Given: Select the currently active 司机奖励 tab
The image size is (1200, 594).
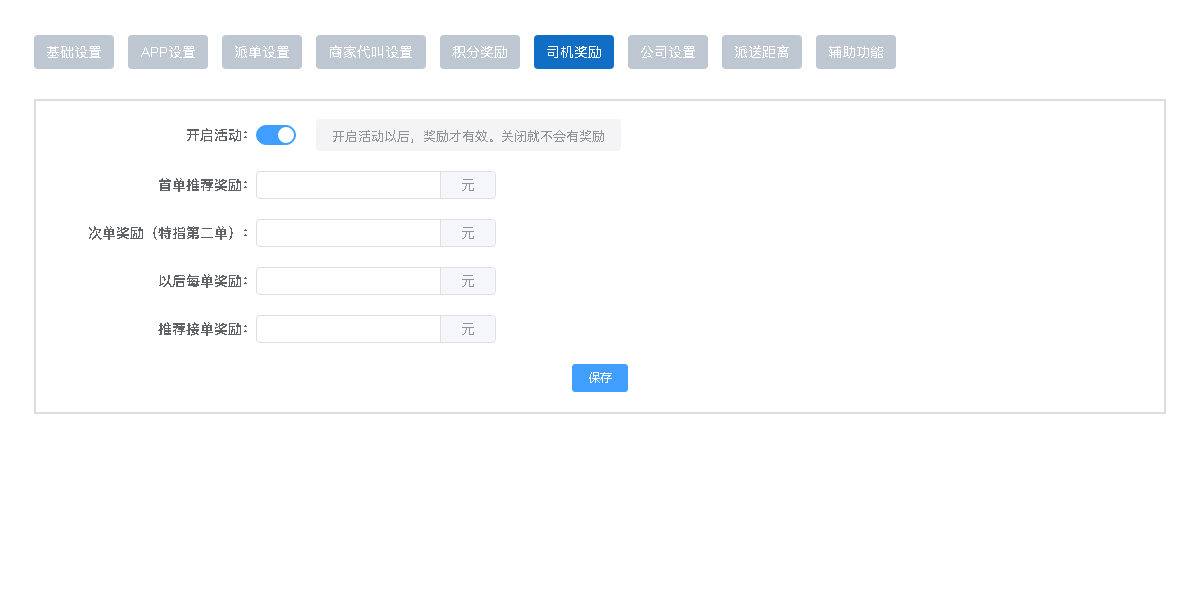Looking at the screenshot, I should click(573, 52).
